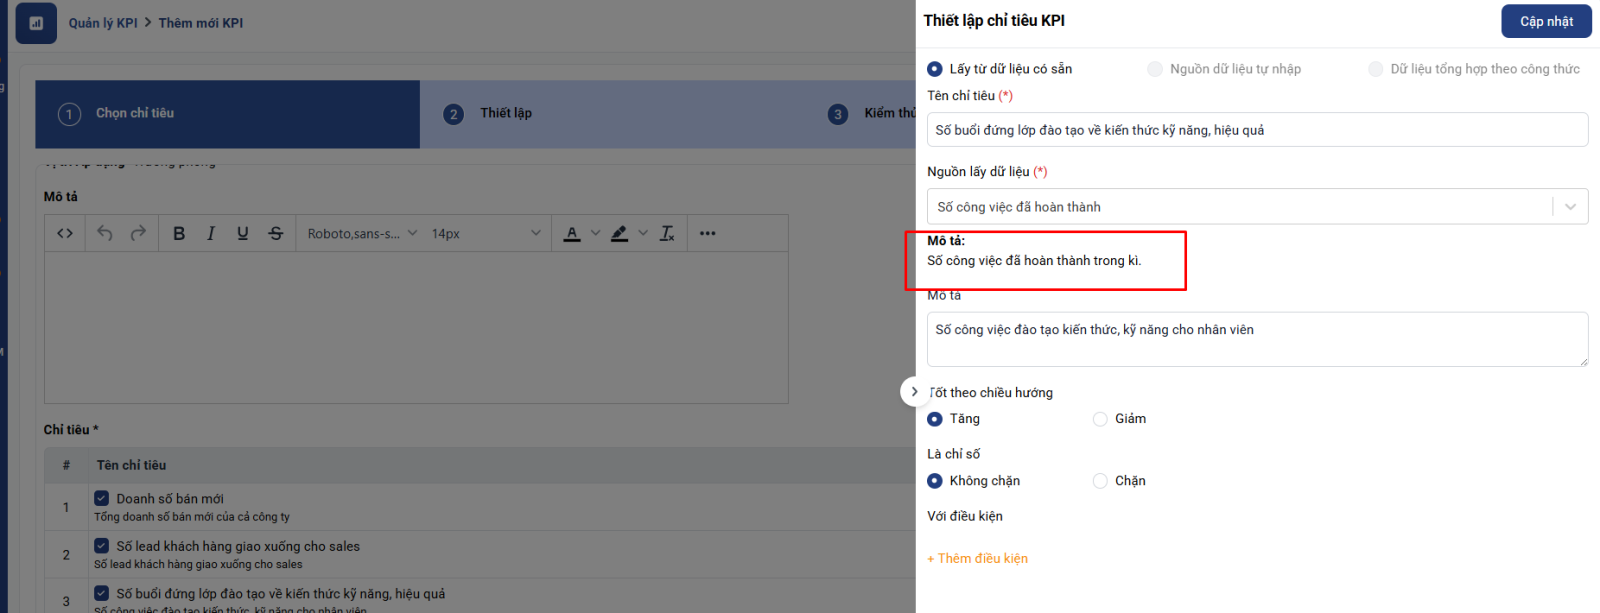Click 'Quản lý KPI' breadcrumb link
The image size is (1600, 613).
[x=103, y=23]
